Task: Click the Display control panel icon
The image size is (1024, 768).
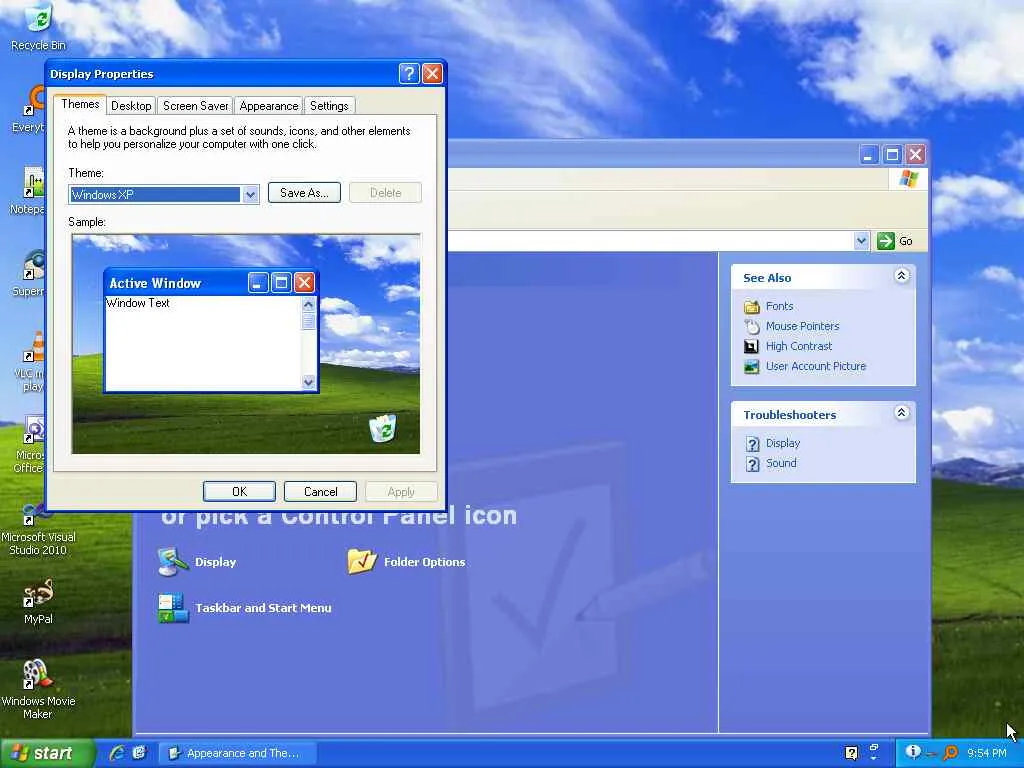Action: click(172, 562)
